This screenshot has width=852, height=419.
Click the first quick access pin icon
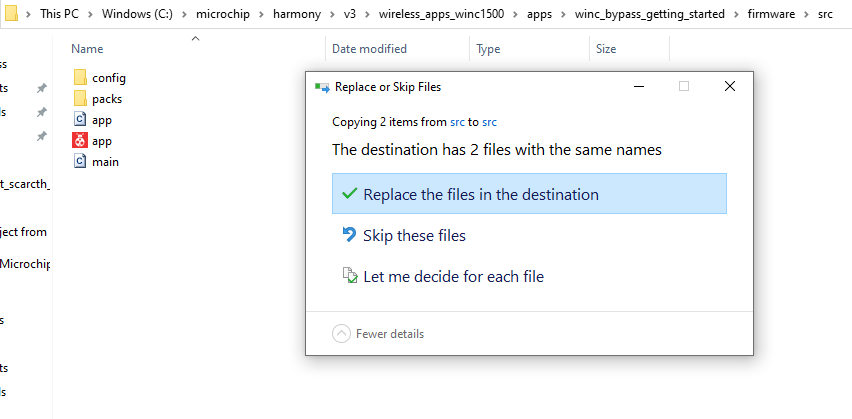point(41,89)
